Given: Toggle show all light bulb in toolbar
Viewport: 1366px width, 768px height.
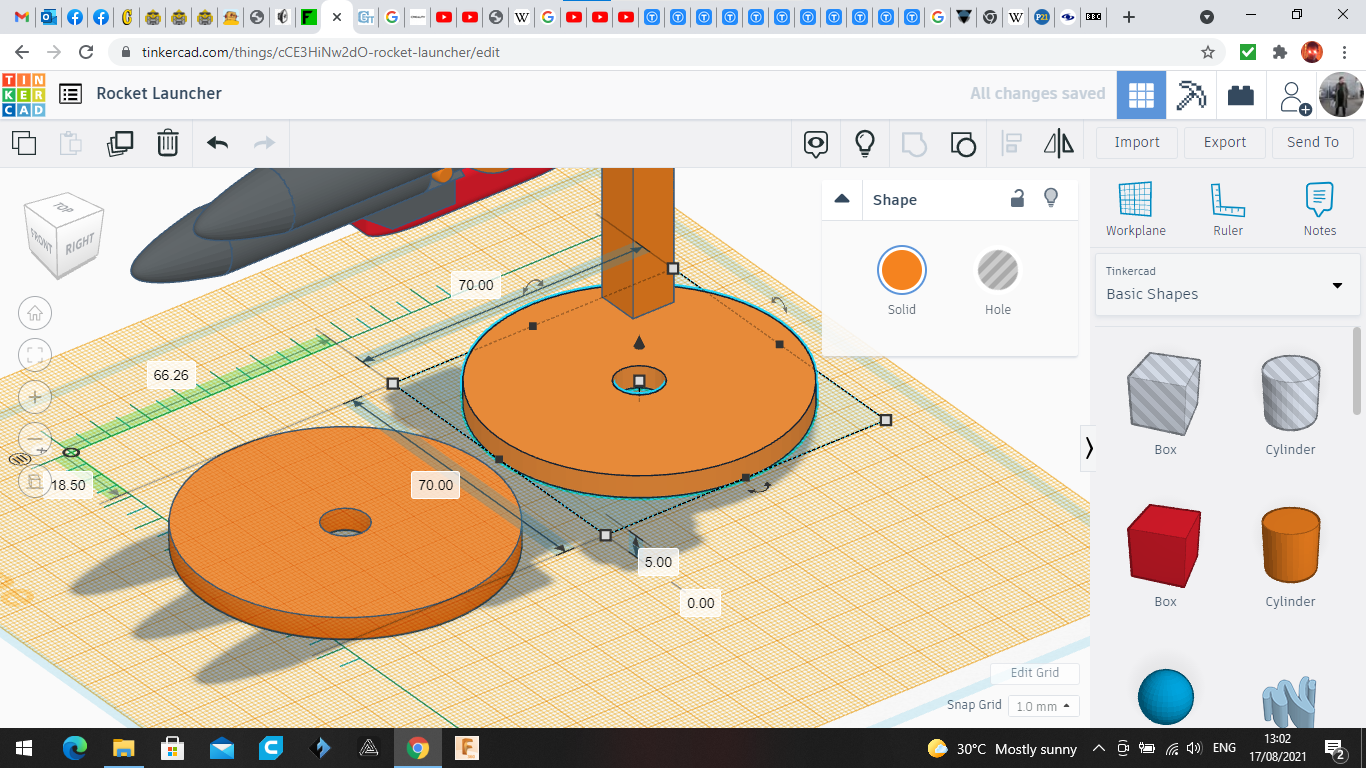Looking at the screenshot, I should [865, 143].
